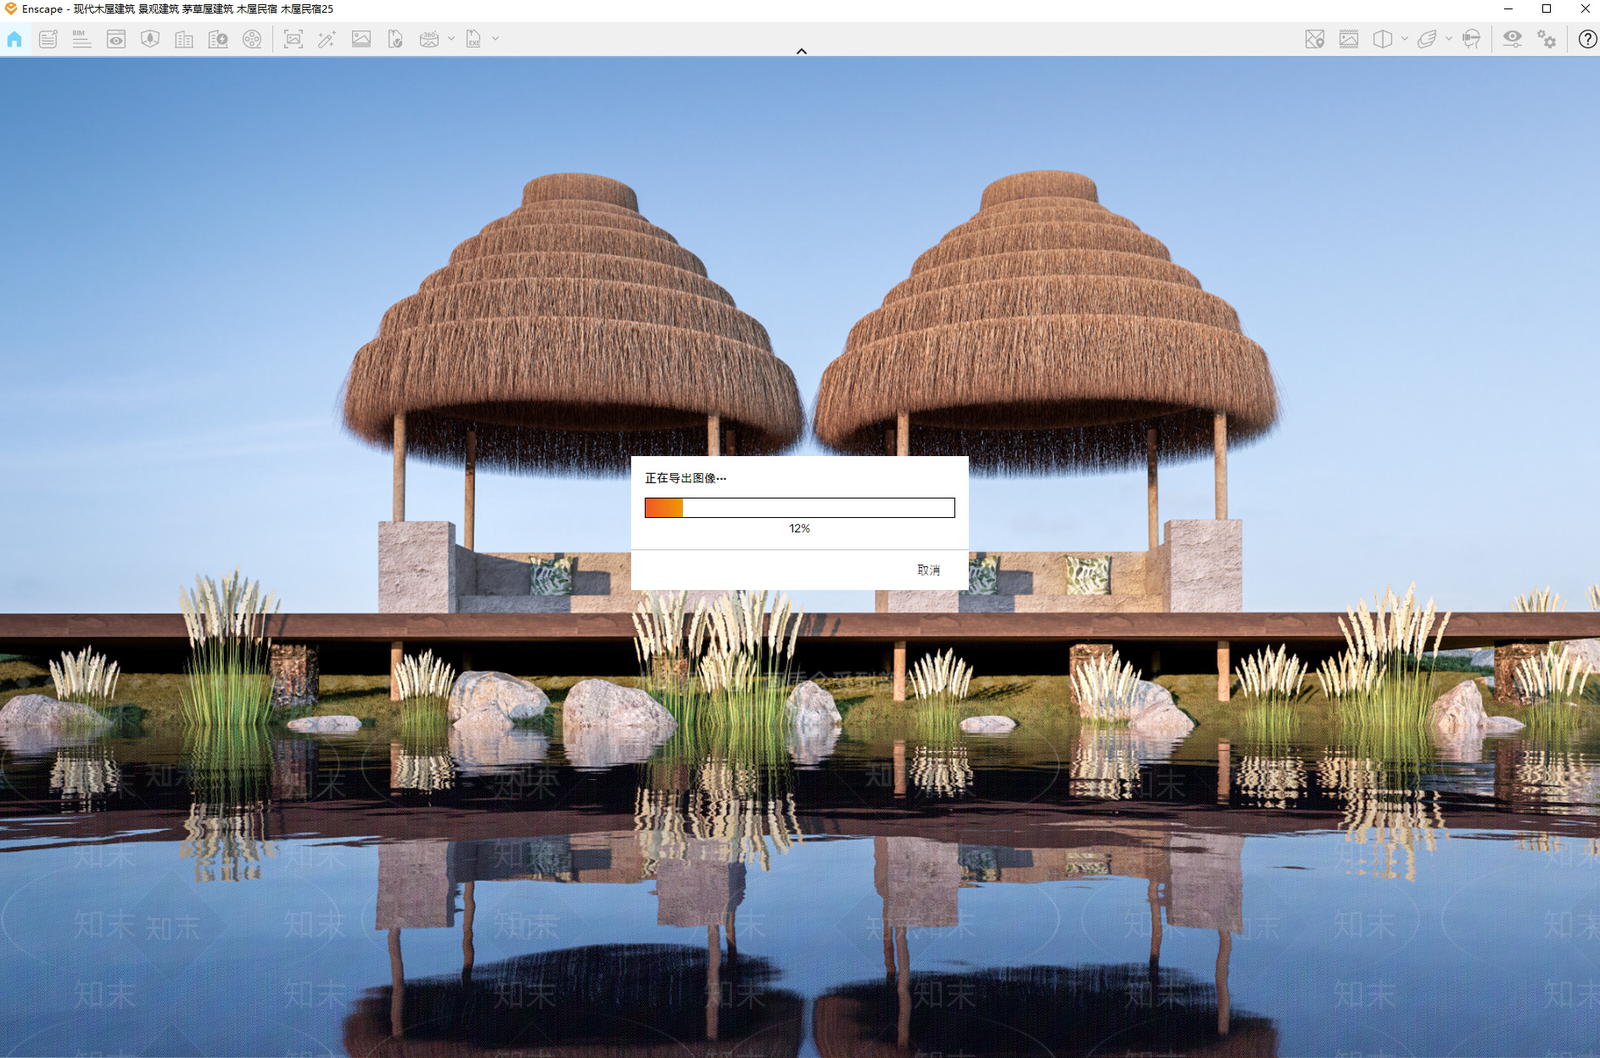Click the building with lightning bolt icon
The height and width of the screenshot is (1058, 1600).
218,39
